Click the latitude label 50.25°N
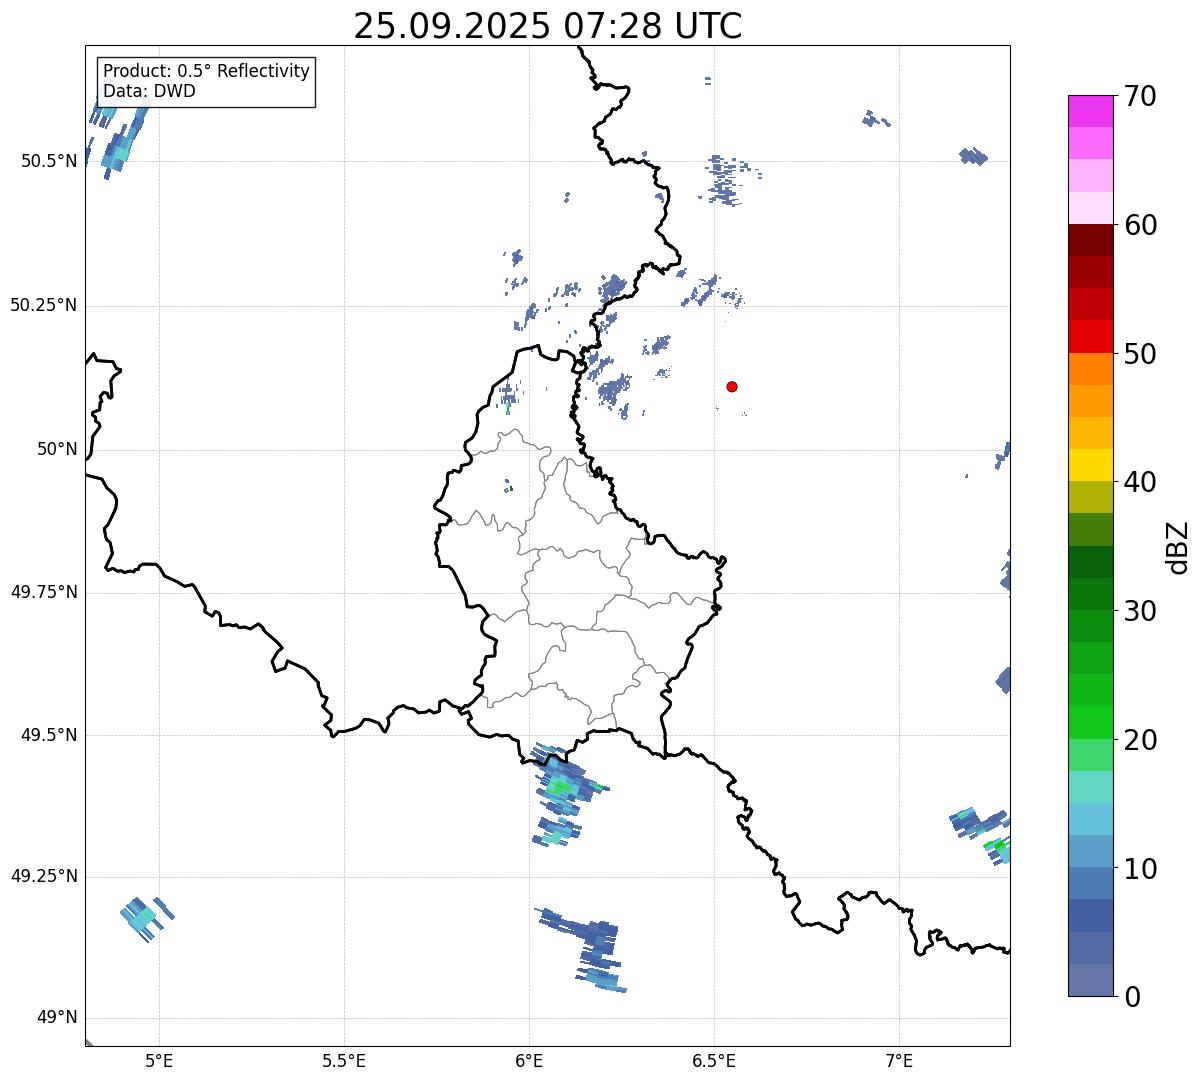Screen dimensions: 1202x1081 (x=44, y=305)
